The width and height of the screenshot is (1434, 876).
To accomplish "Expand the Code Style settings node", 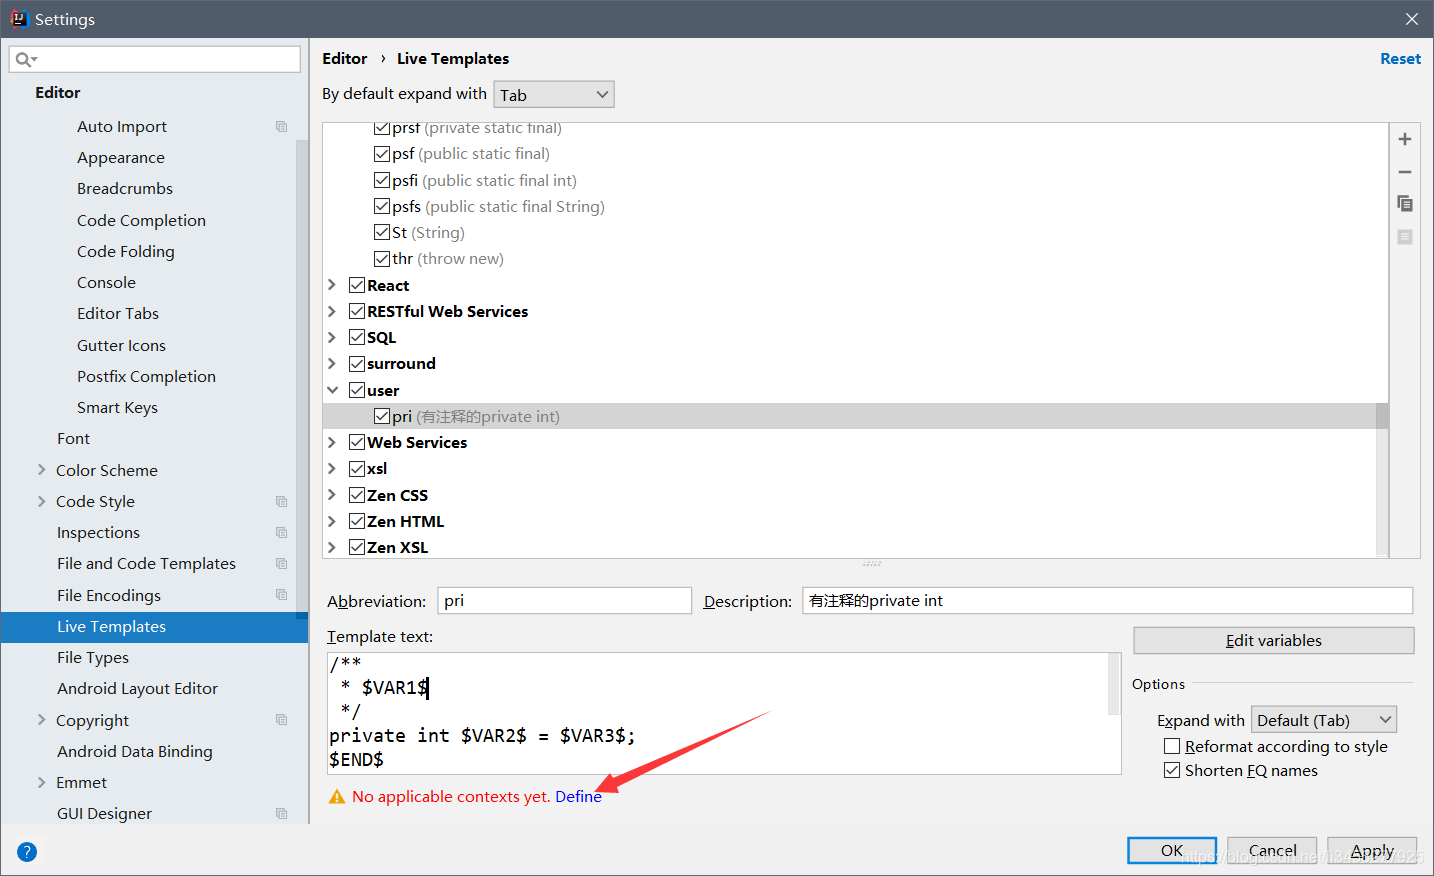I will pyautogui.click(x=41, y=501).
